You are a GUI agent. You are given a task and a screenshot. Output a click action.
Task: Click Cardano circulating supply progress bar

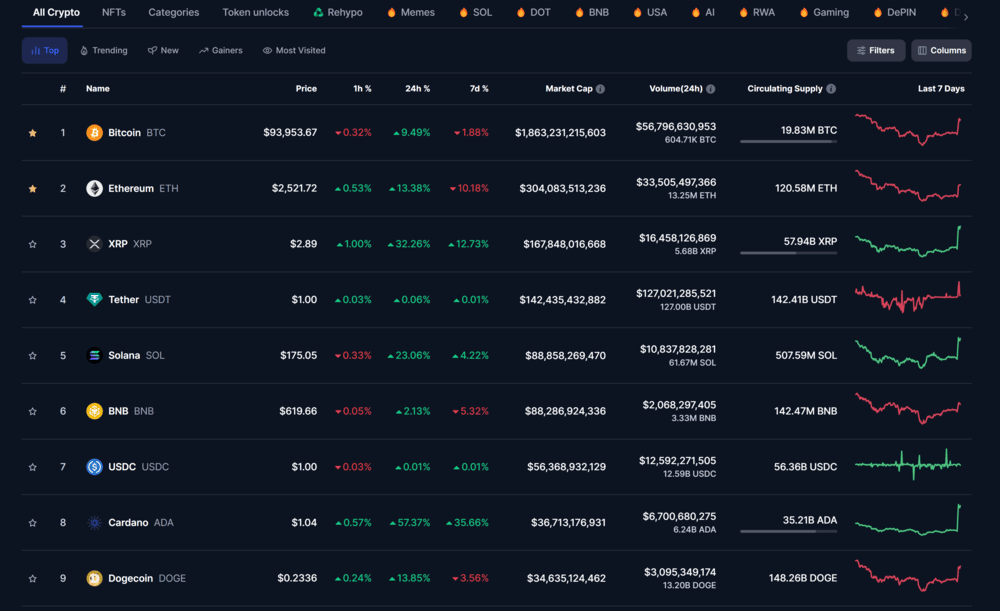tap(788, 531)
